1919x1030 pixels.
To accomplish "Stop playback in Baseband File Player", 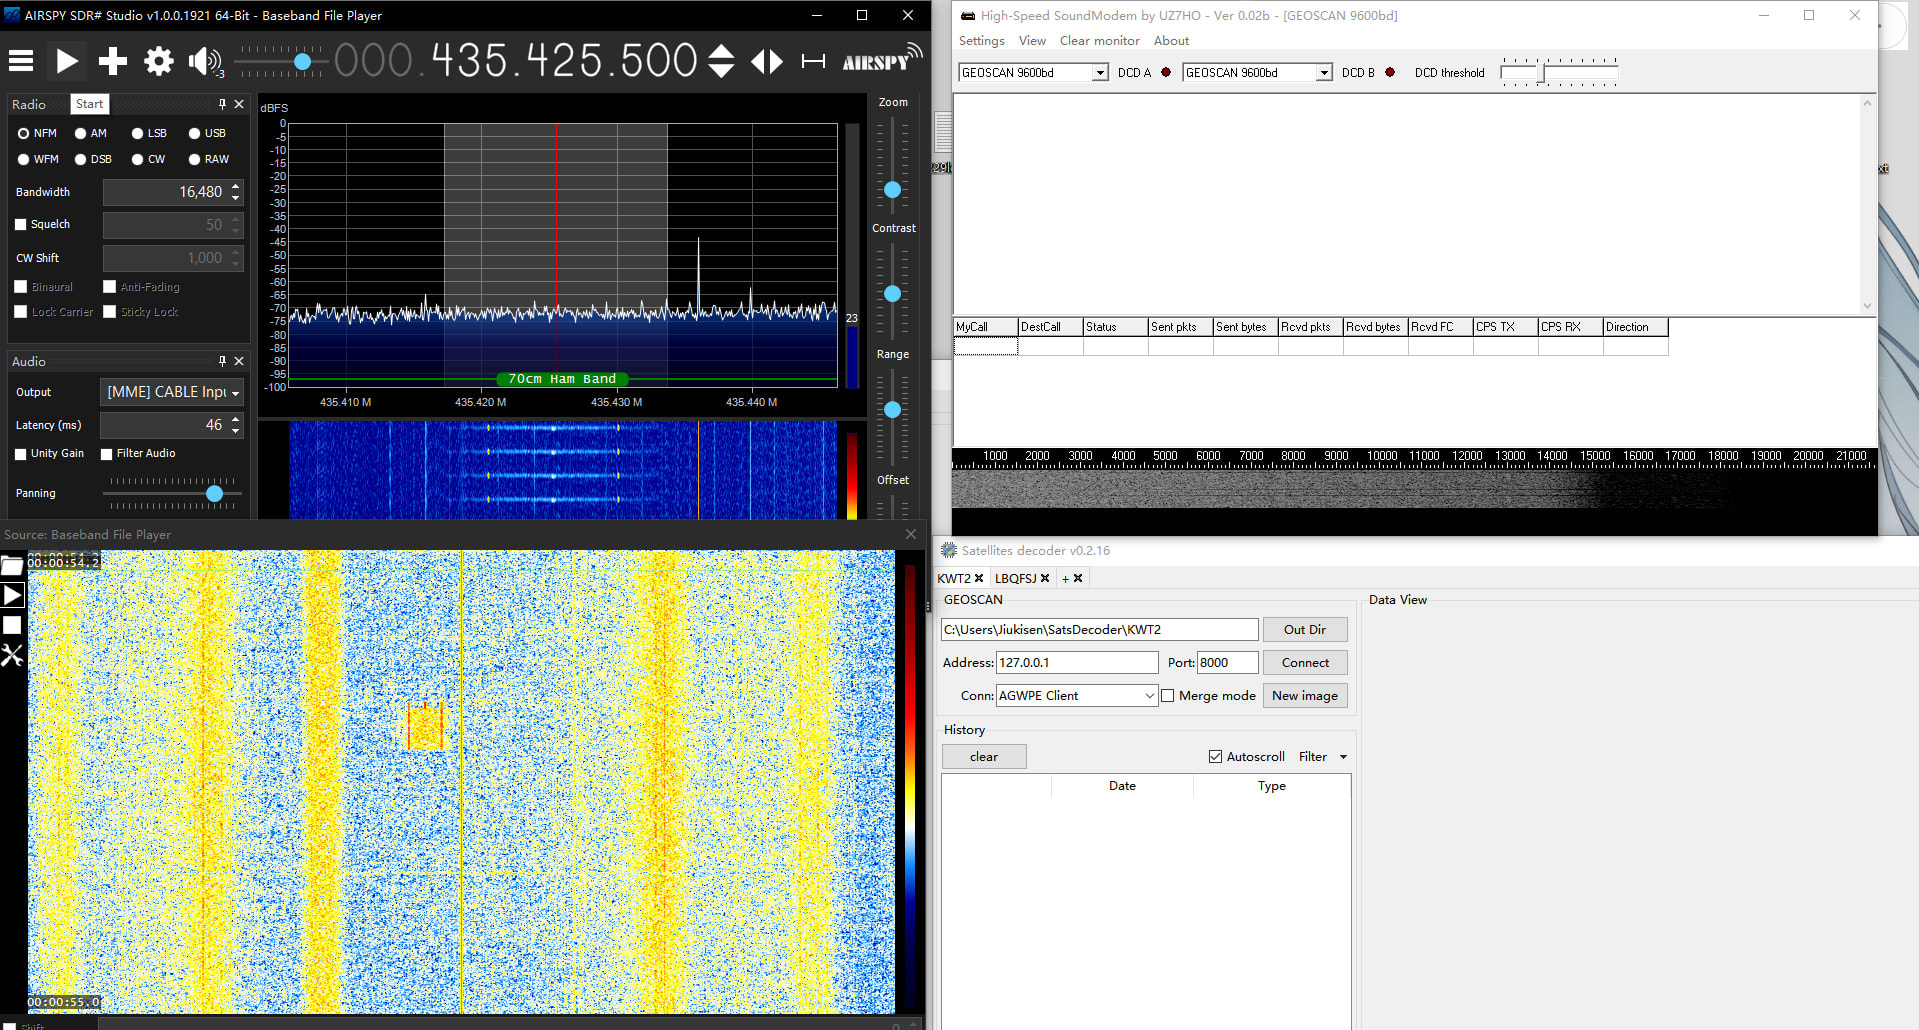I will point(12,625).
